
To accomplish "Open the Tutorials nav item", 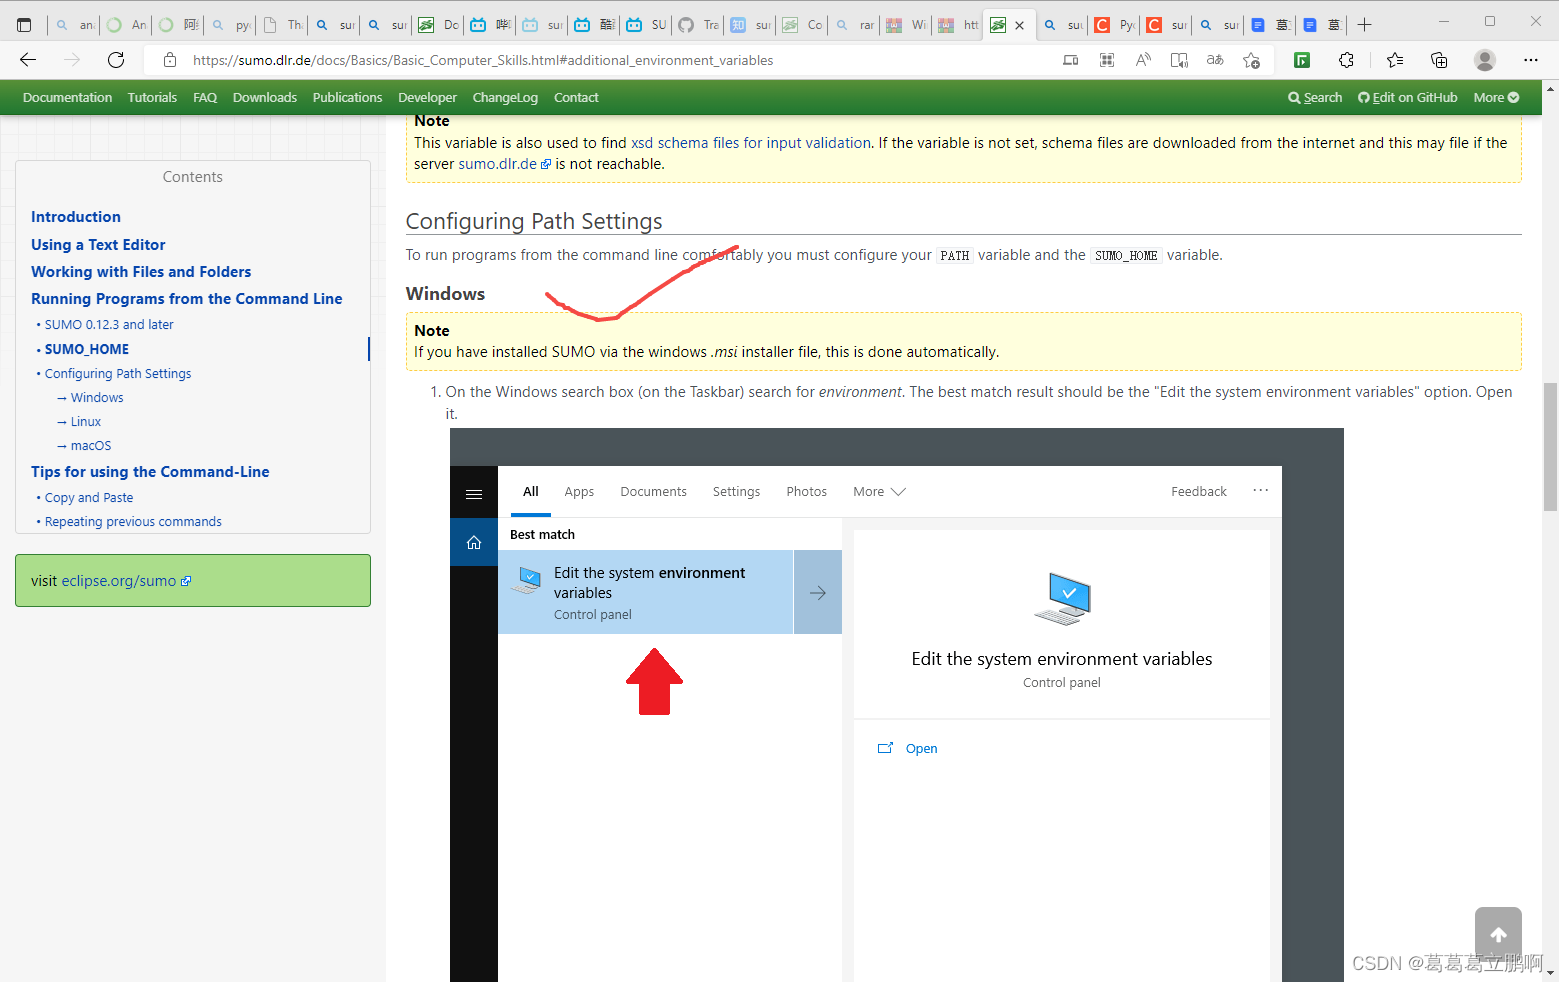I will point(152,97).
